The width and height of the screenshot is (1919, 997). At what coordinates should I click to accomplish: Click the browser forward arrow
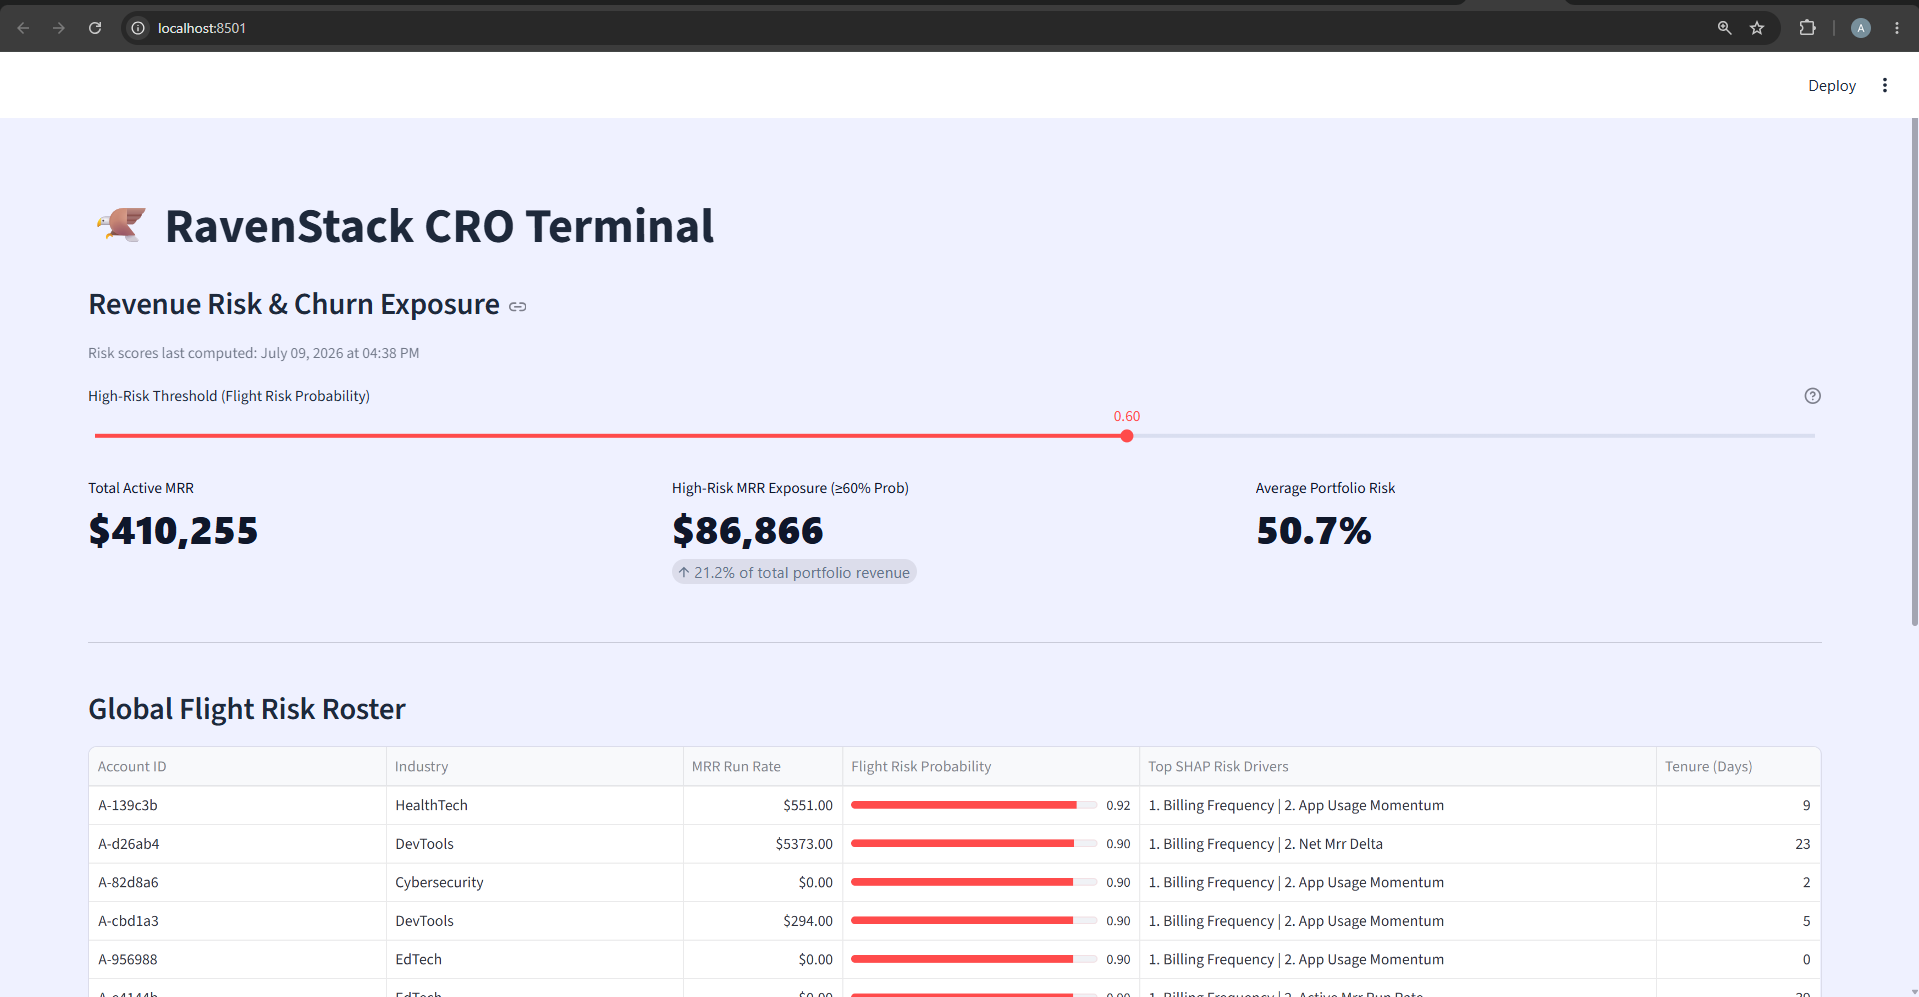59,28
